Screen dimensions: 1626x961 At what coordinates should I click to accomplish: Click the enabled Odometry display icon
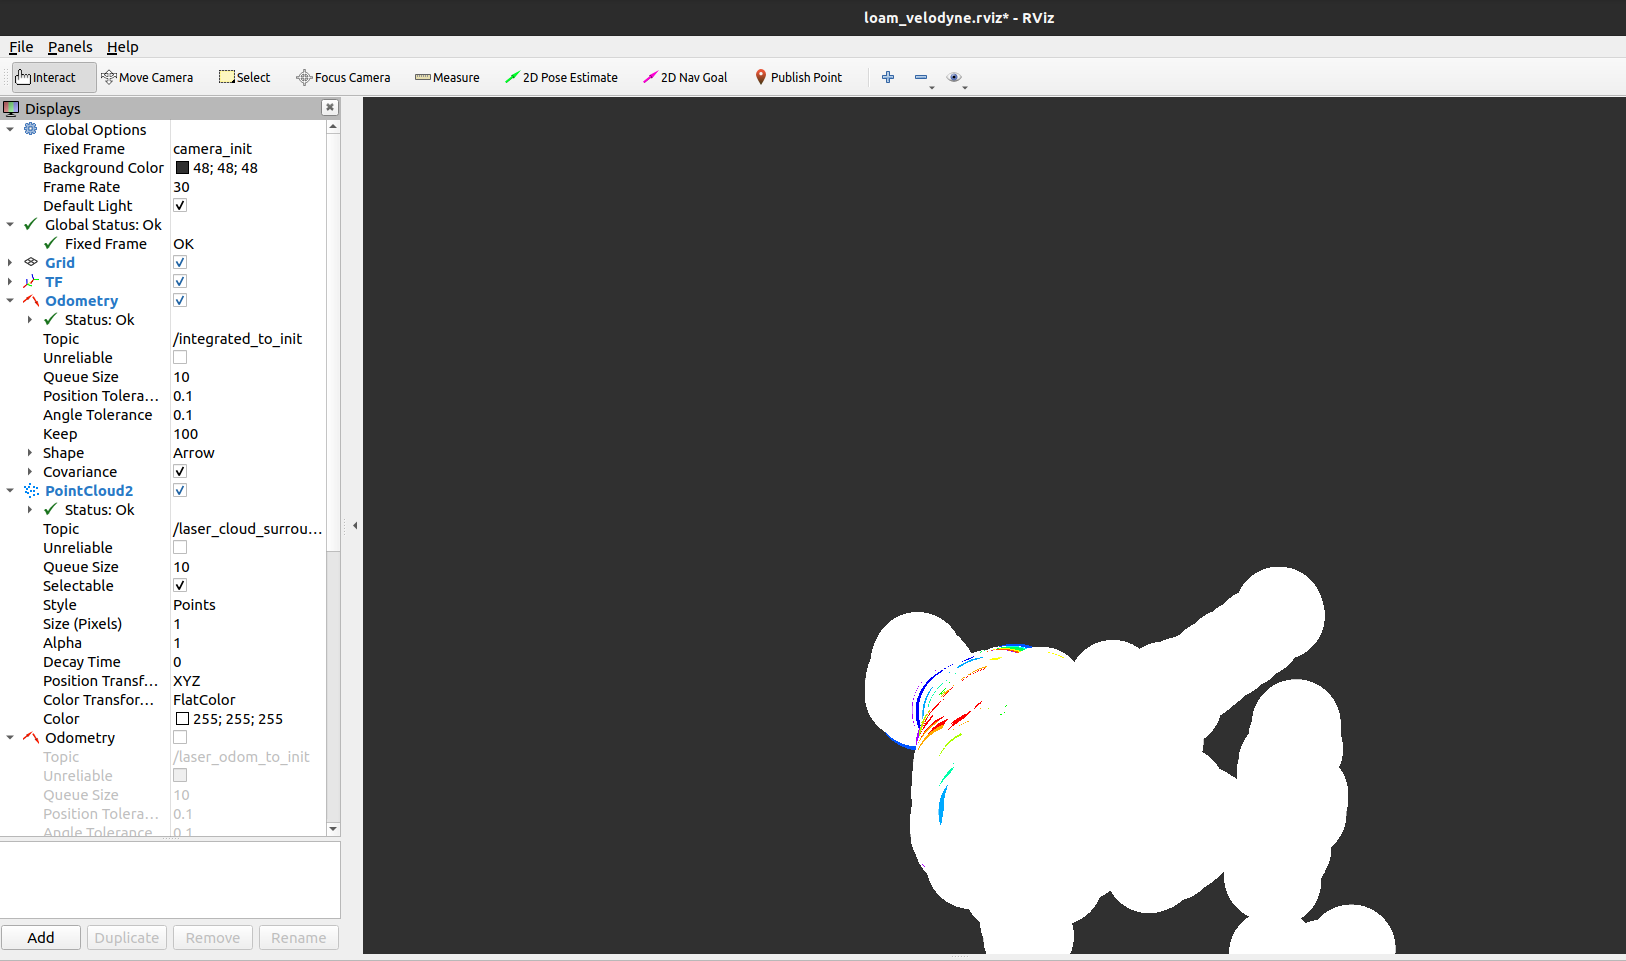point(31,300)
